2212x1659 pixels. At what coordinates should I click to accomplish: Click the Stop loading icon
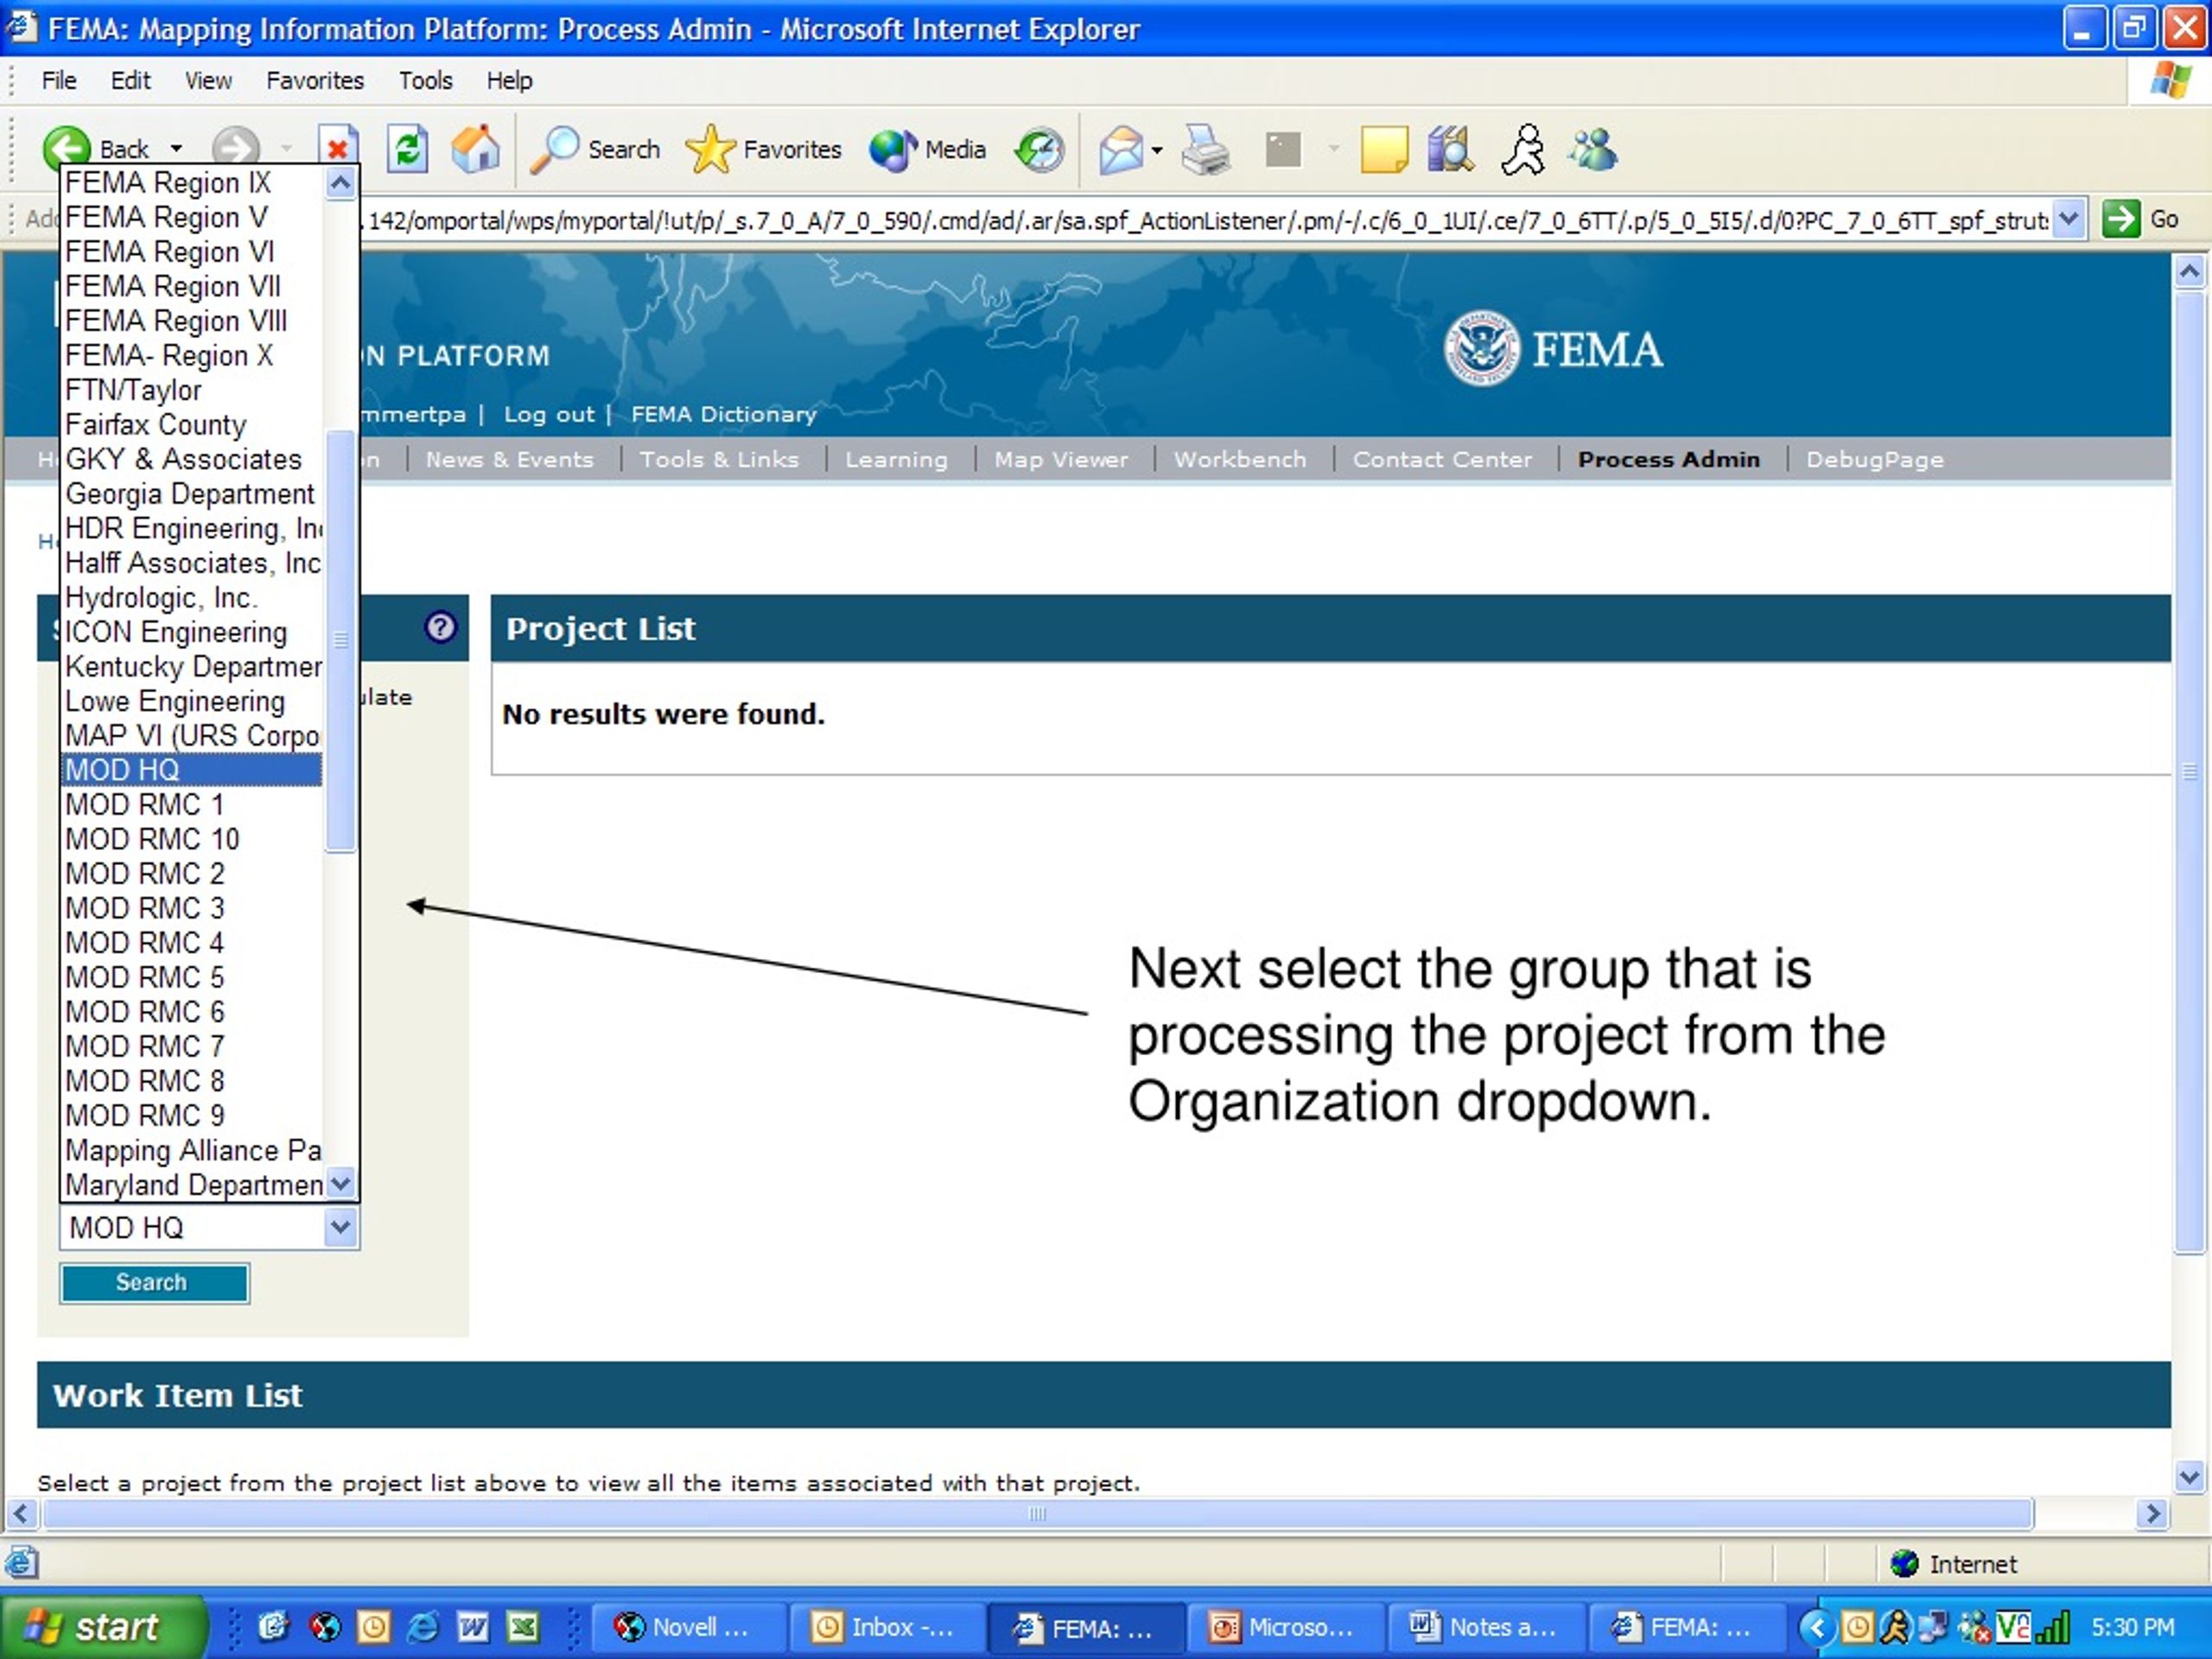338,149
